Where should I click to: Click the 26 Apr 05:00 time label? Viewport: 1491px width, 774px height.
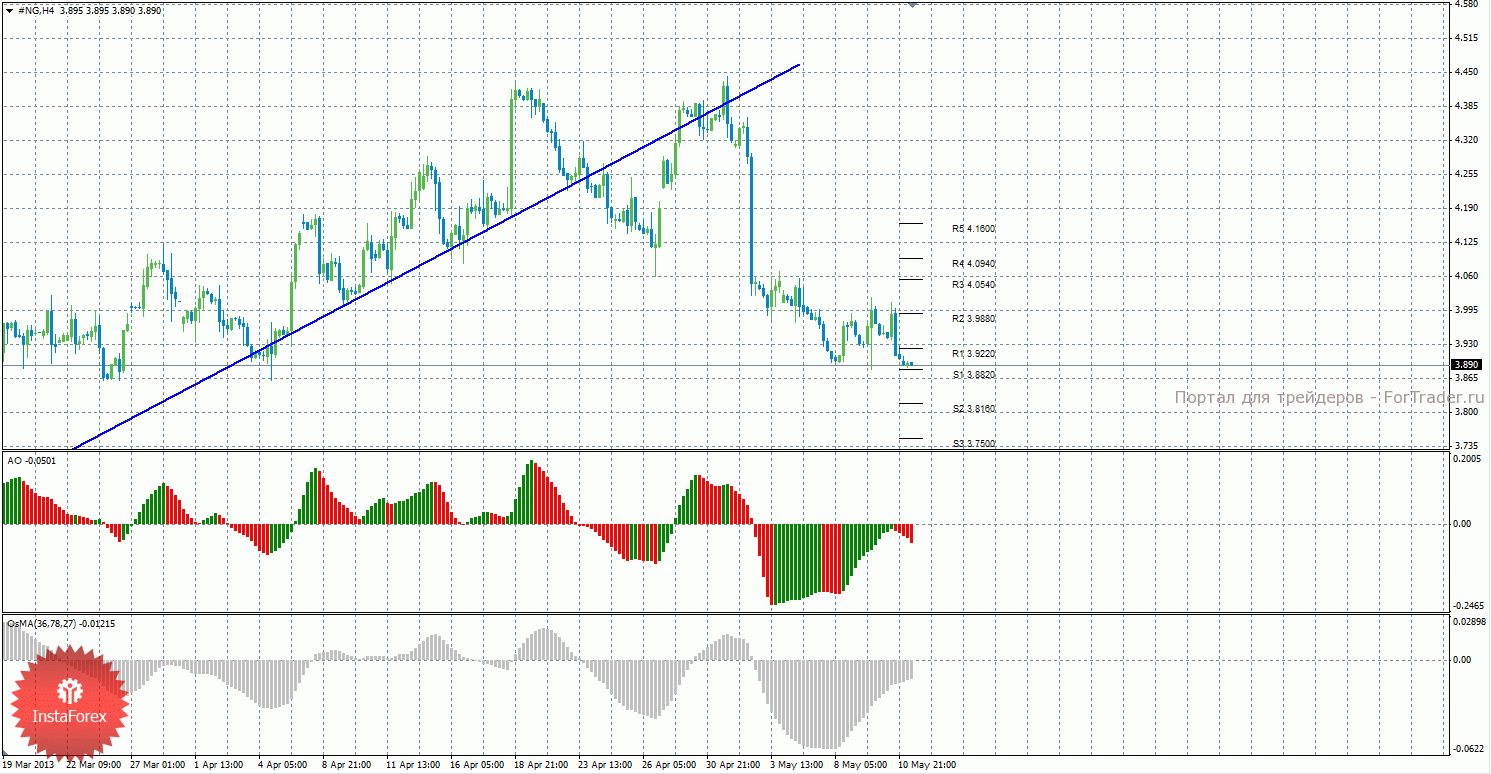(669, 766)
